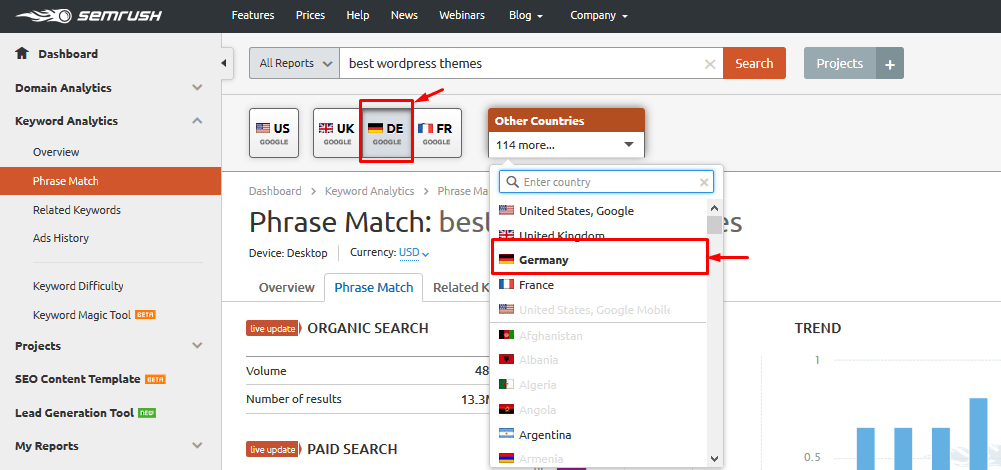The image size is (1001, 470).
Task: Click the Dashboard breadcrumb link
Action: pyautogui.click(x=275, y=191)
